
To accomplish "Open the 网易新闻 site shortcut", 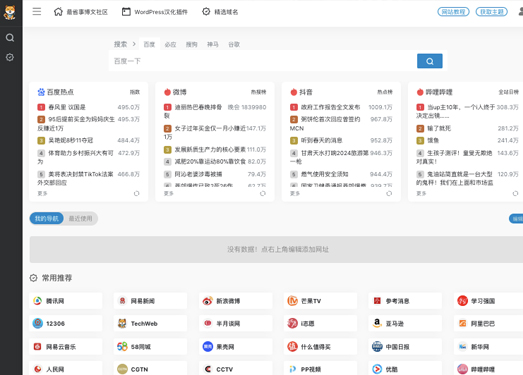I will [150, 301].
